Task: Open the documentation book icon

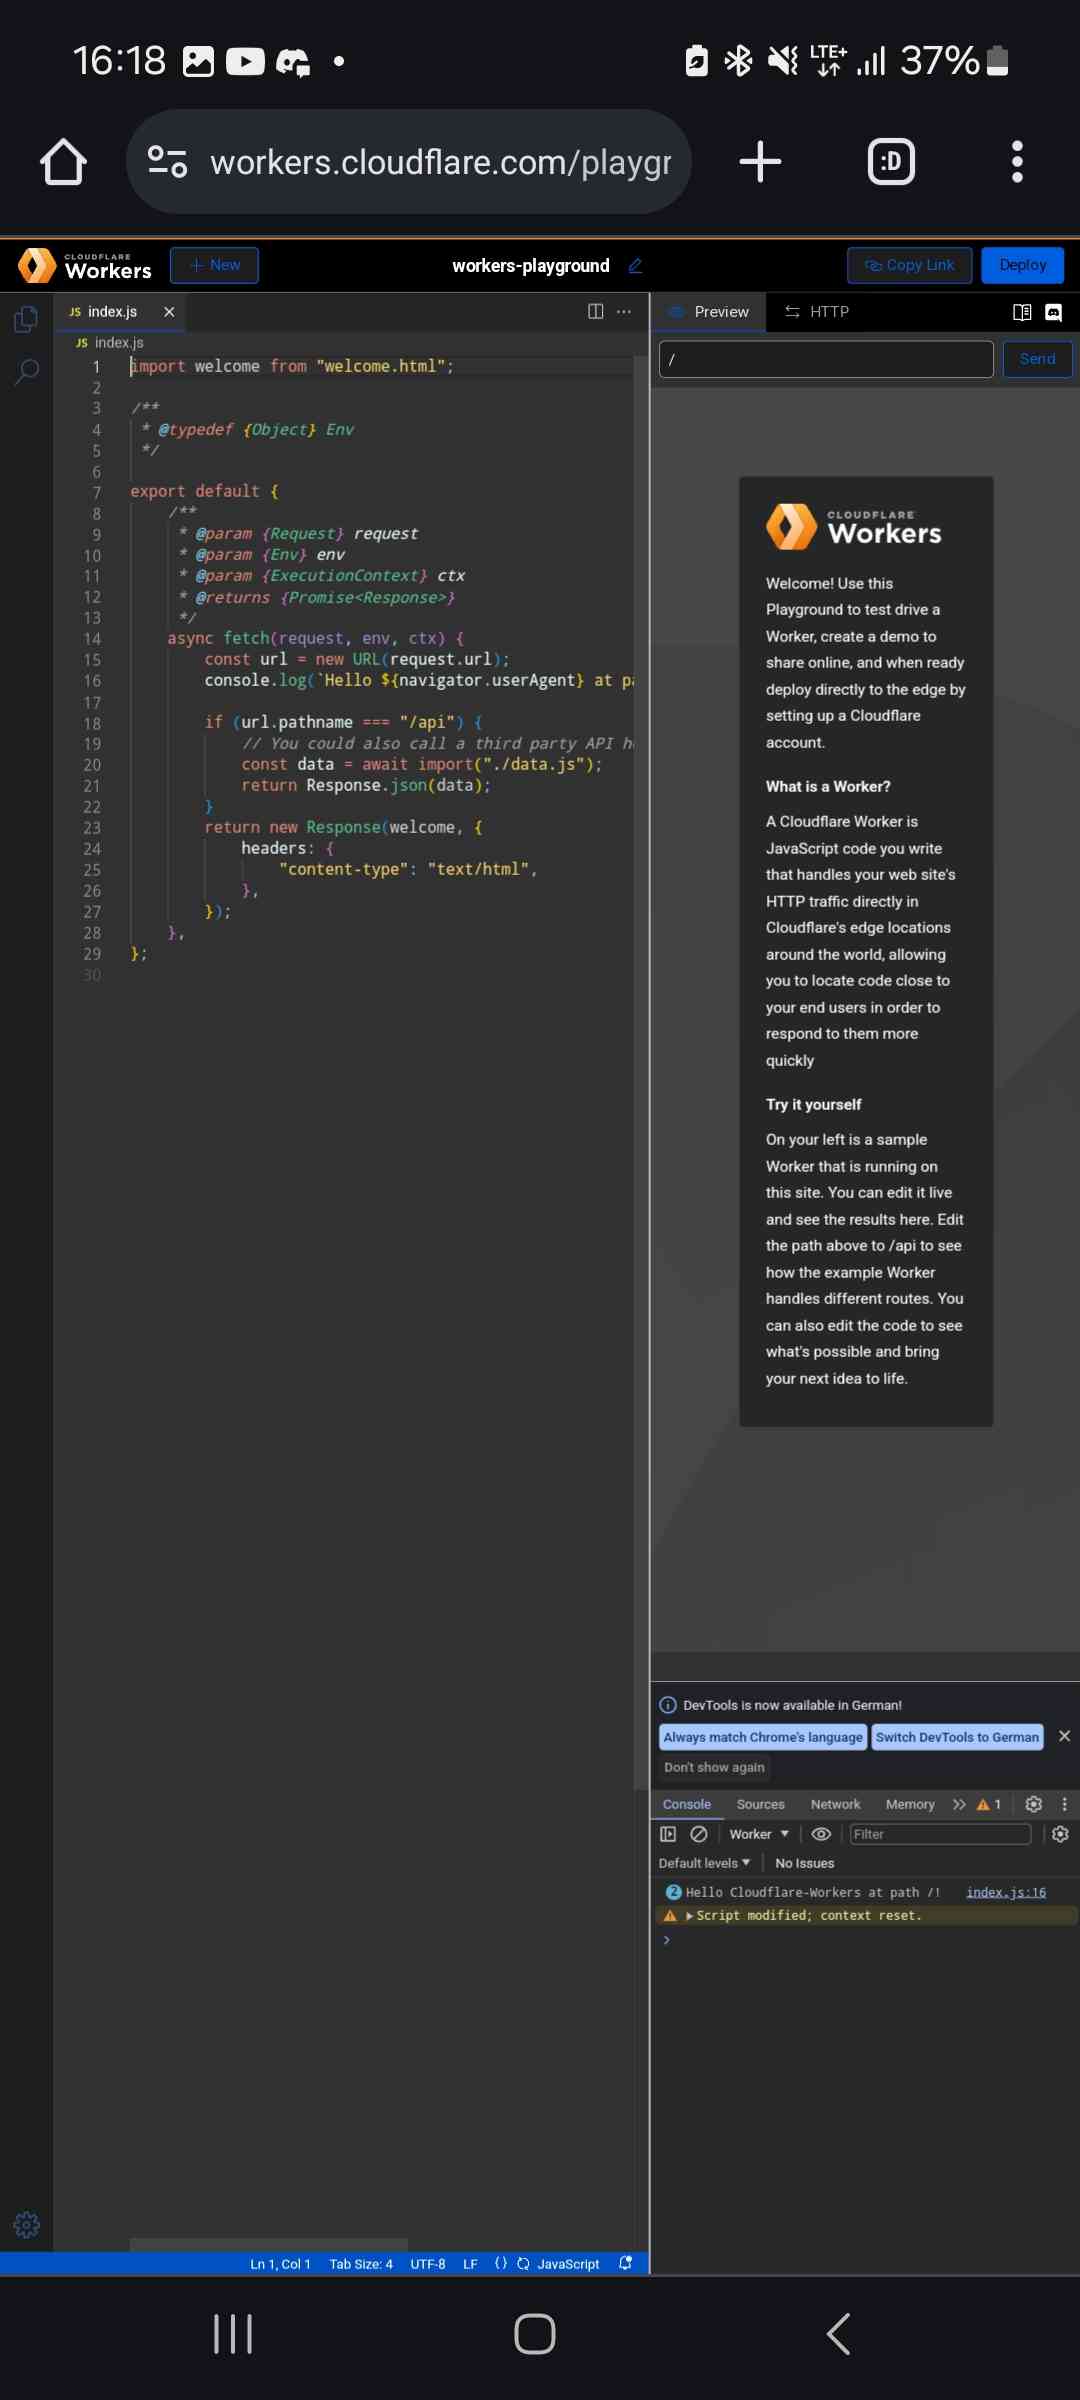Action: [x=1021, y=312]
